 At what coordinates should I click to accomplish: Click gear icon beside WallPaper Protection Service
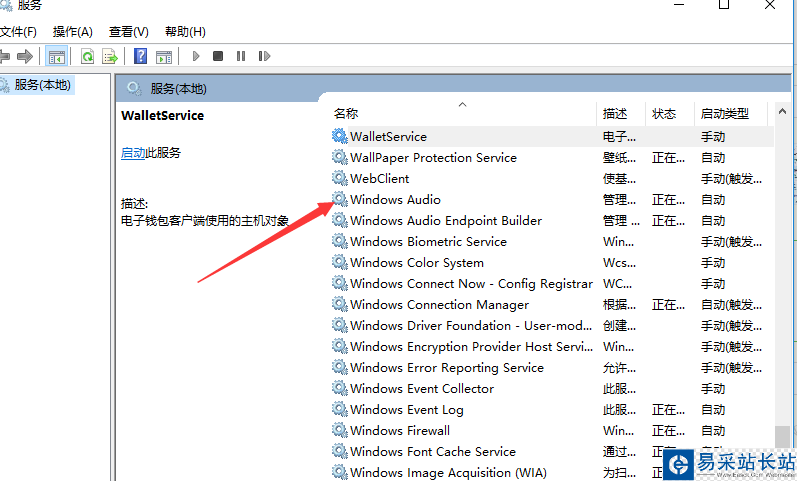point(340,157)
